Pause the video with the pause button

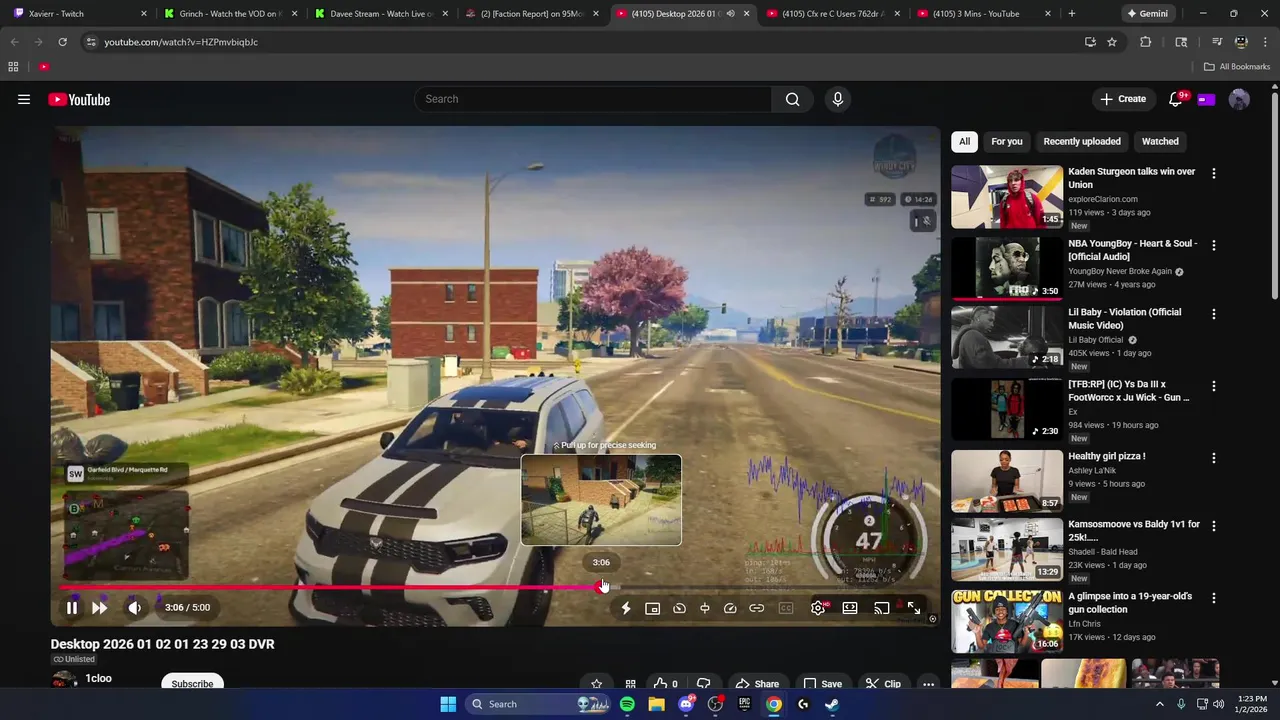[x=72, y=607]
